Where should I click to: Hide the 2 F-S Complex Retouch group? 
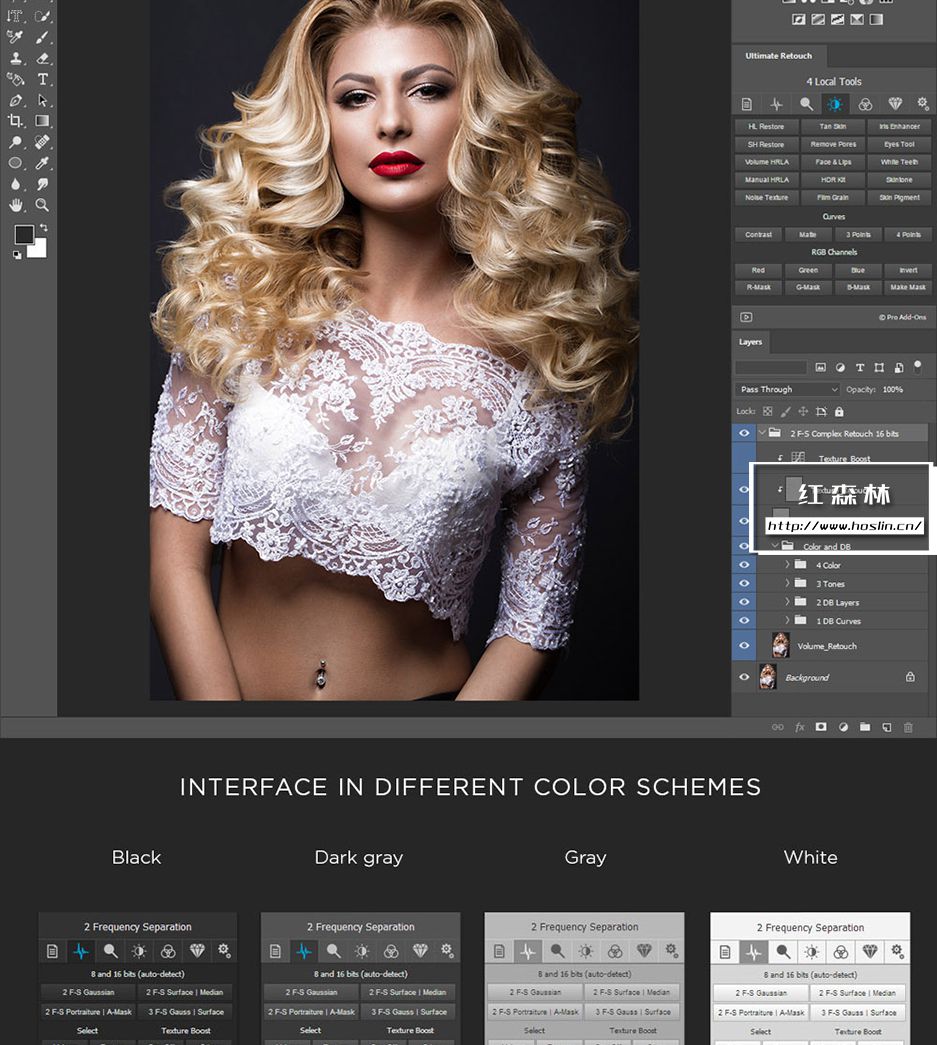pos(744,433)
